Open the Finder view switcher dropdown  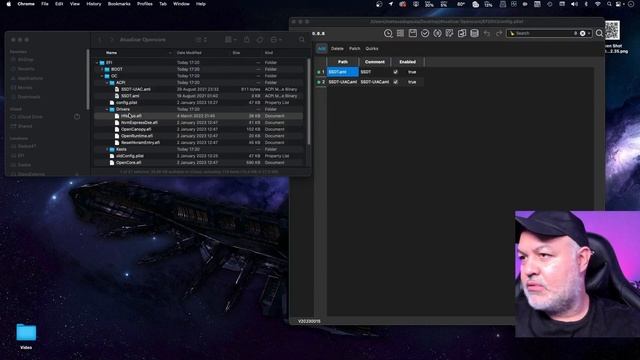(x=201, y=40)
